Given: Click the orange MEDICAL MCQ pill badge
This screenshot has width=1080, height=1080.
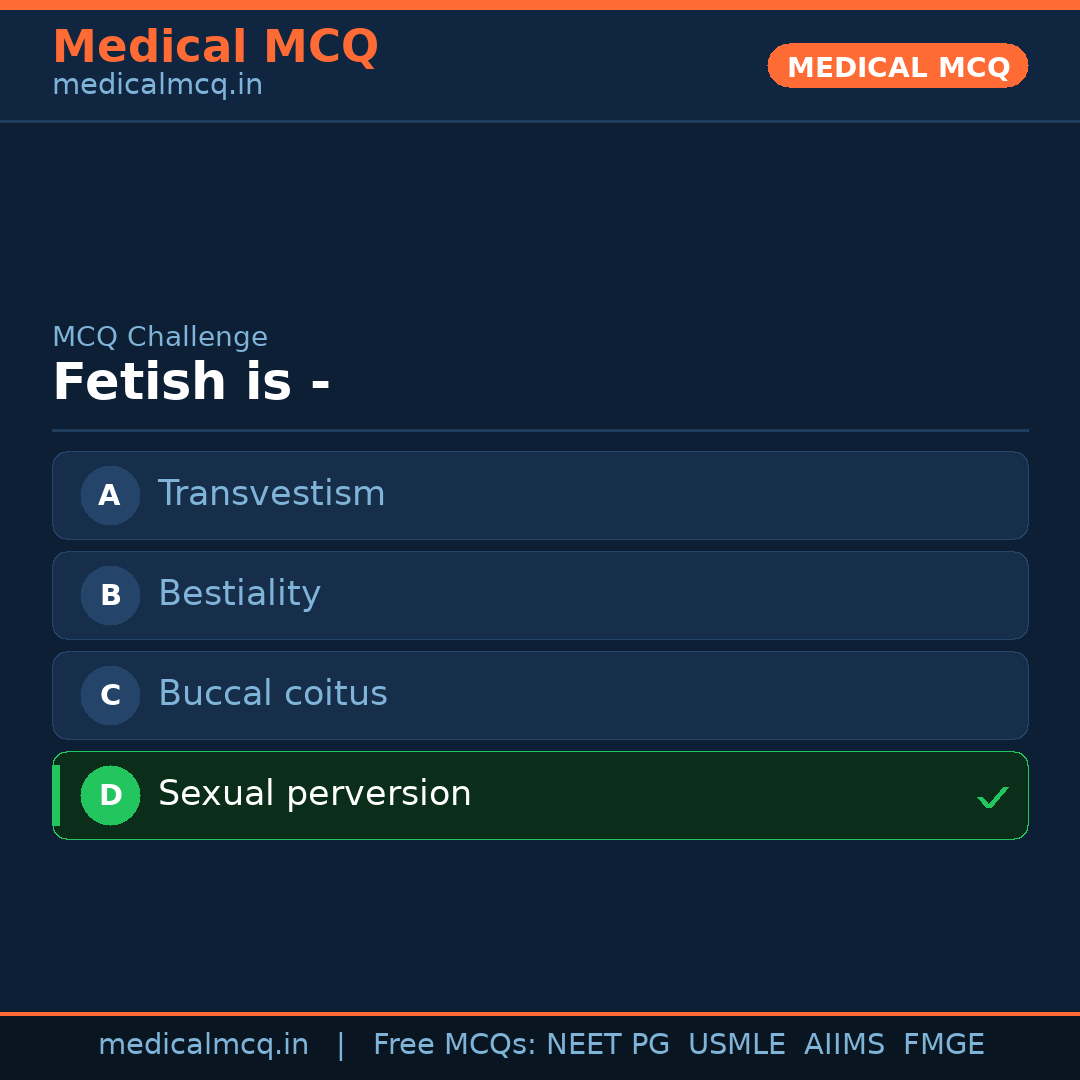Looking at the screenshot, I should pyautogui.click(x=897, y=66).
